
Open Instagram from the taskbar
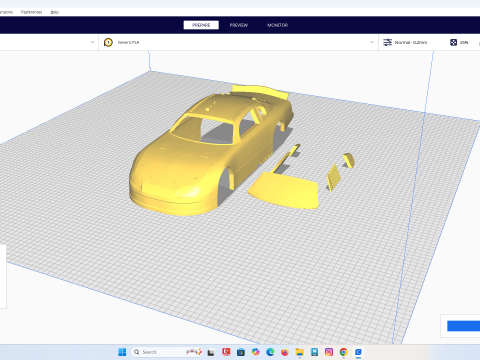tap(329, 352)
